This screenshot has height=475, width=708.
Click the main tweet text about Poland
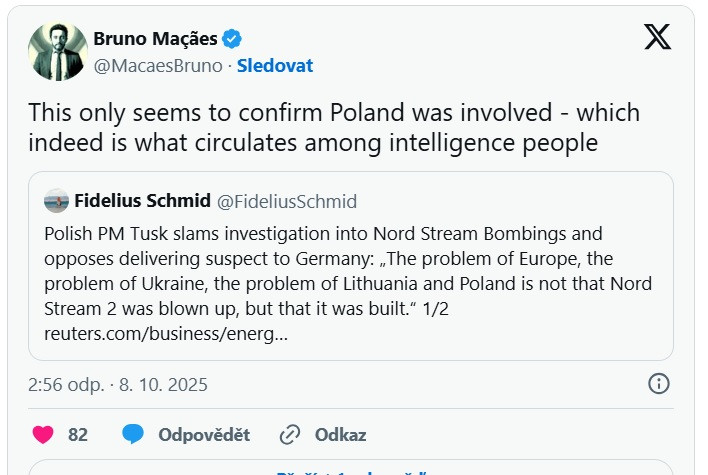click(333, 127)
